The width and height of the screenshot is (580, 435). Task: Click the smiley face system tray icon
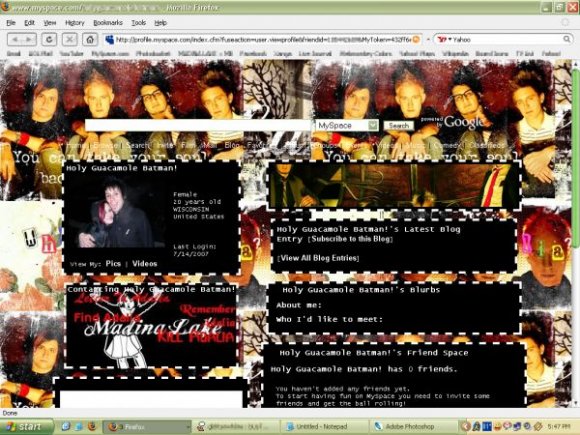click(x=498, y=426)
